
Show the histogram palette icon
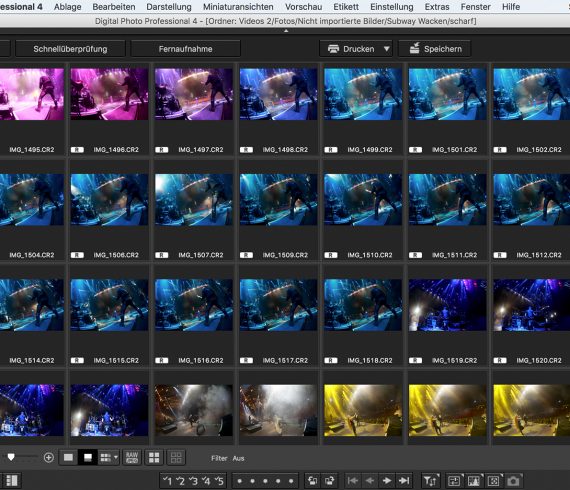point(474,481)
